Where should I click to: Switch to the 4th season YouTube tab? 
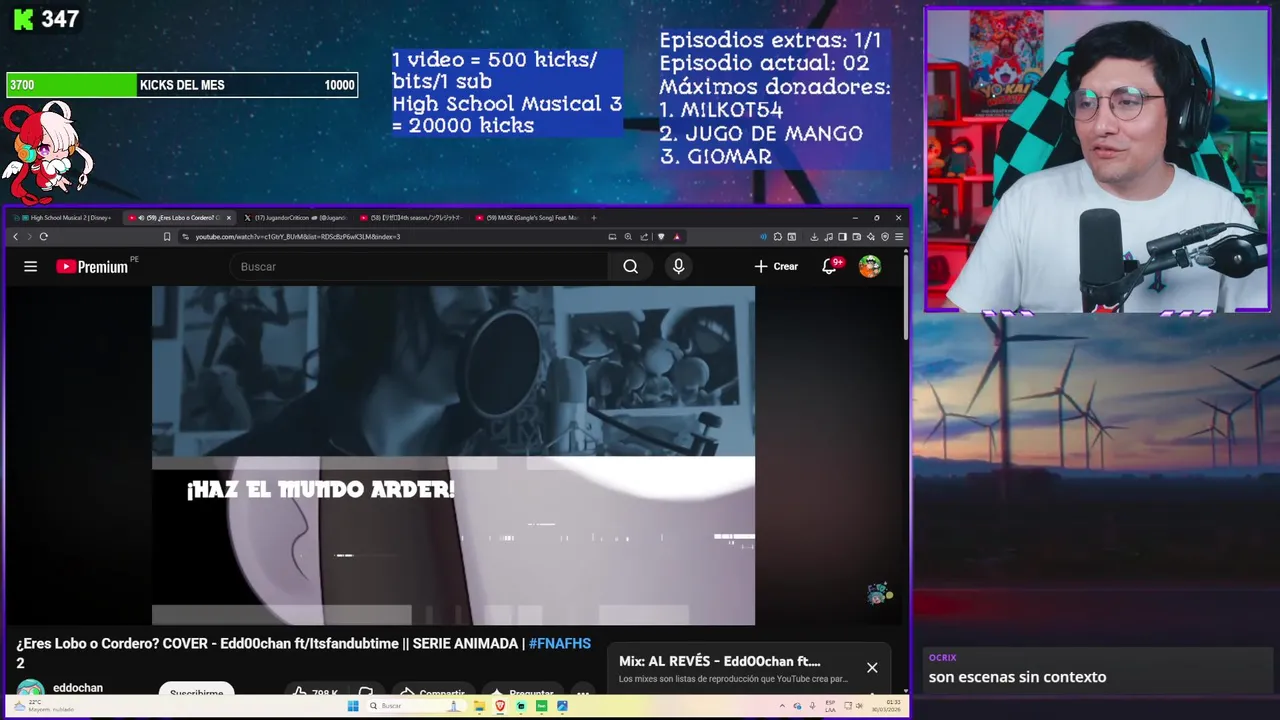click(412, 217)
